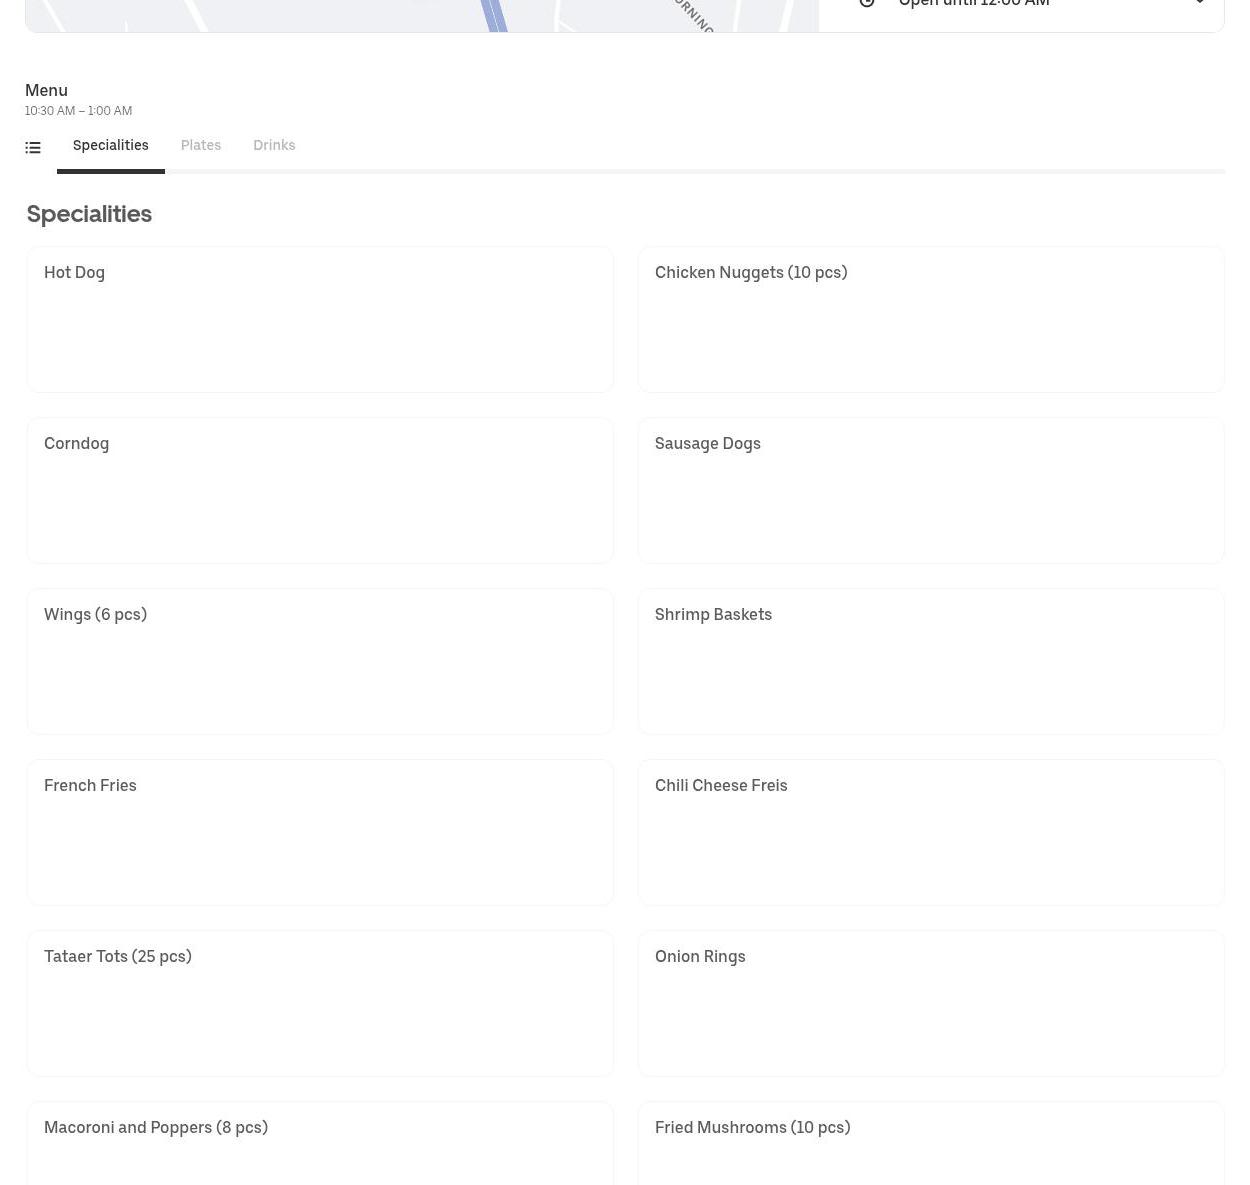Screen dimensions: 1250x1185
Task: Click the map preview thumbnail
Action: point(422,15)
